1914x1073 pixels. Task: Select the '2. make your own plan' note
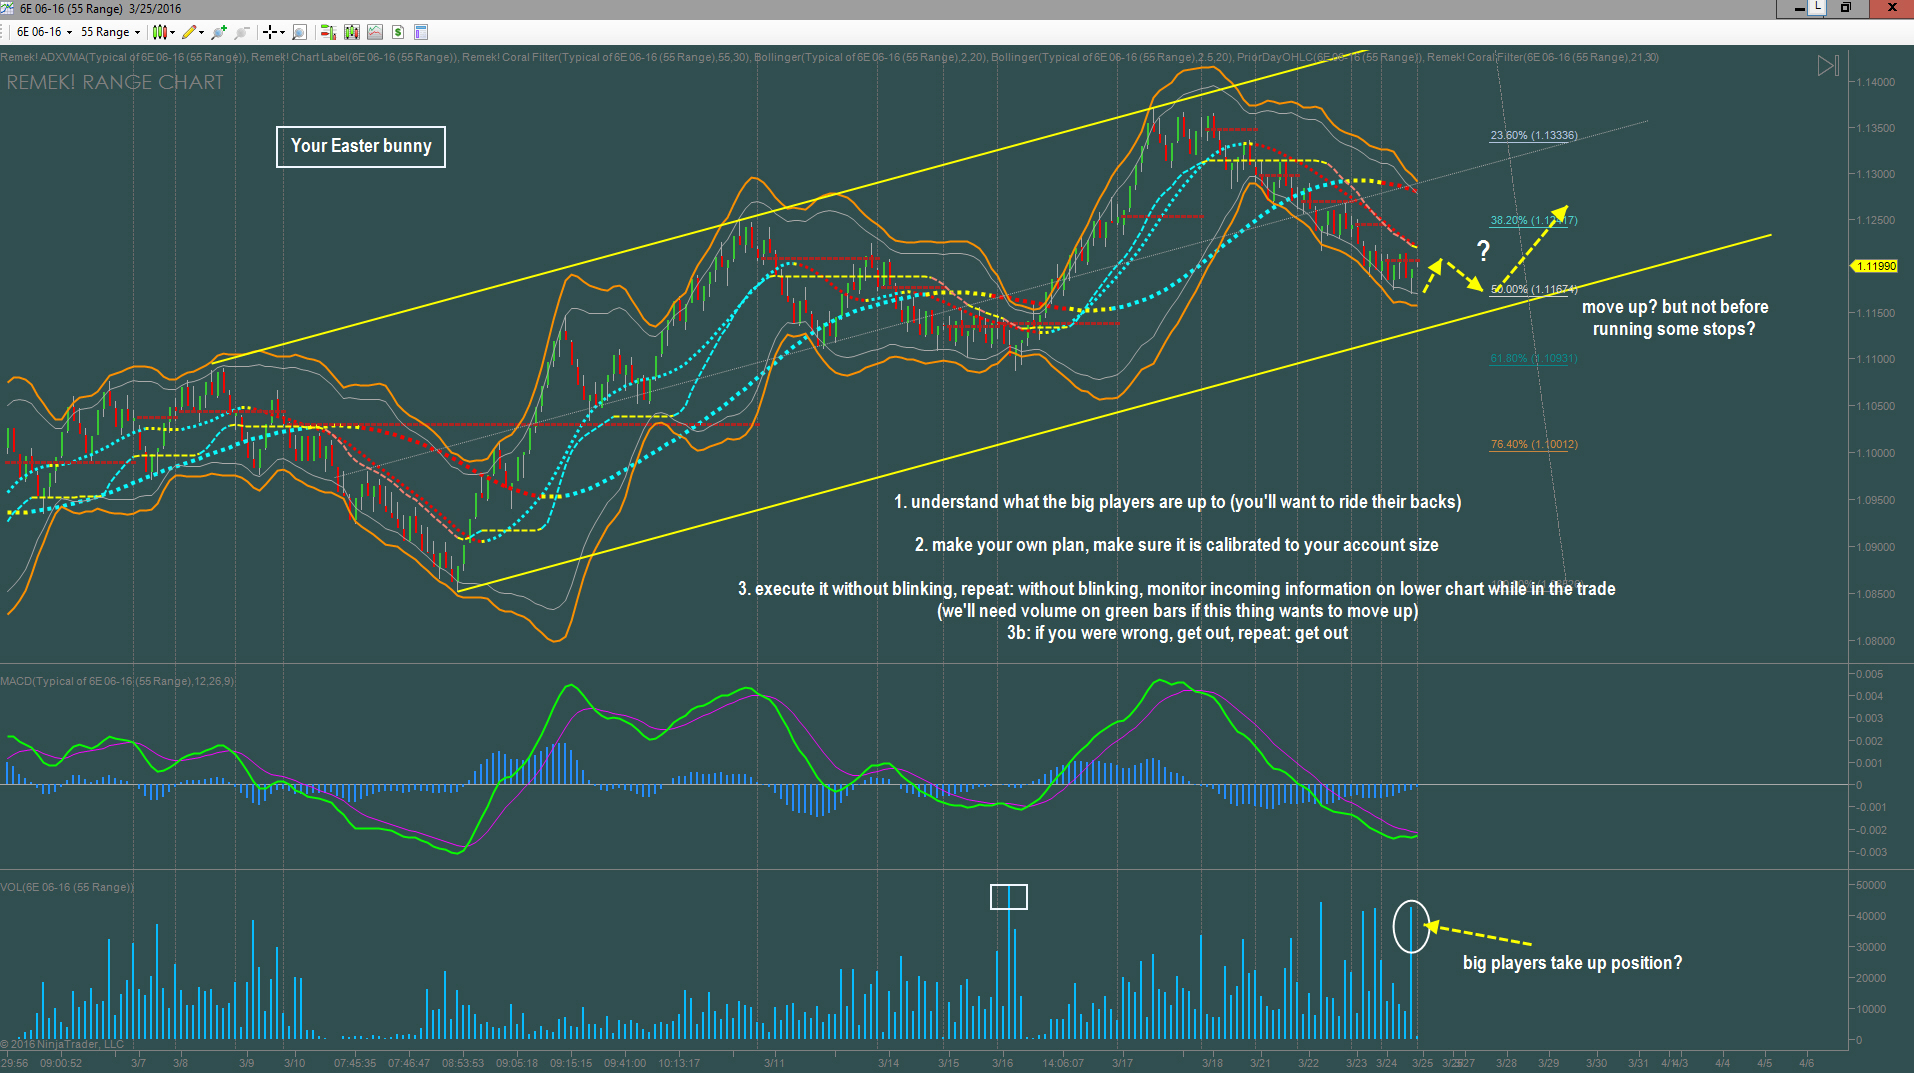click(x=1177, y=545)
